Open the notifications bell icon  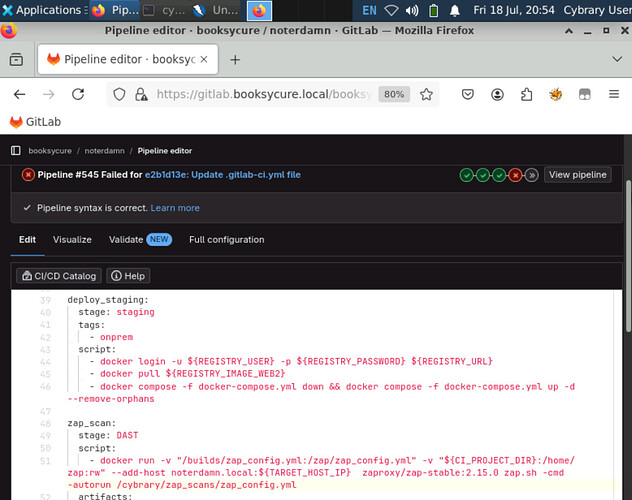(455, 10)
